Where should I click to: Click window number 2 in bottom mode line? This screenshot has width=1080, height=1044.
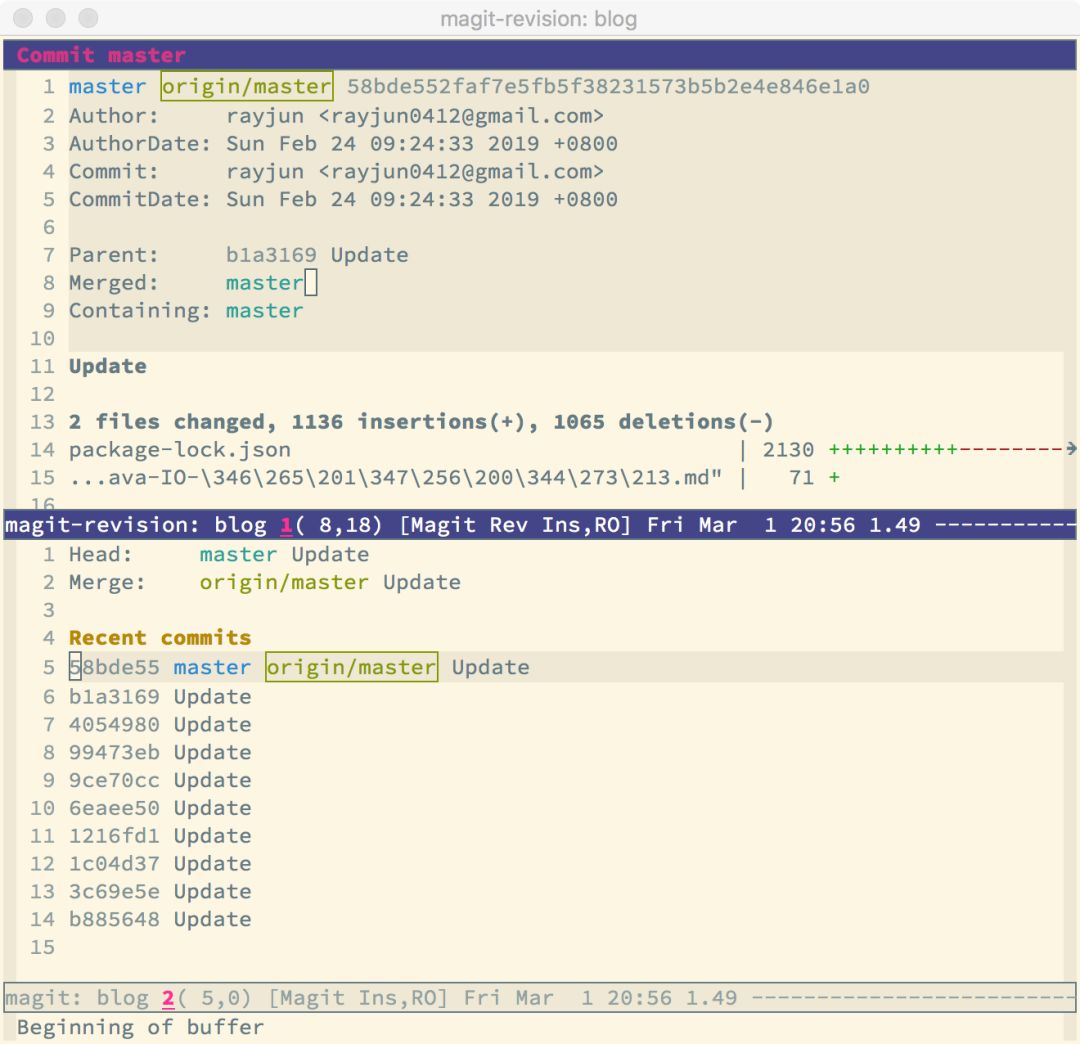tap(168, 997)
